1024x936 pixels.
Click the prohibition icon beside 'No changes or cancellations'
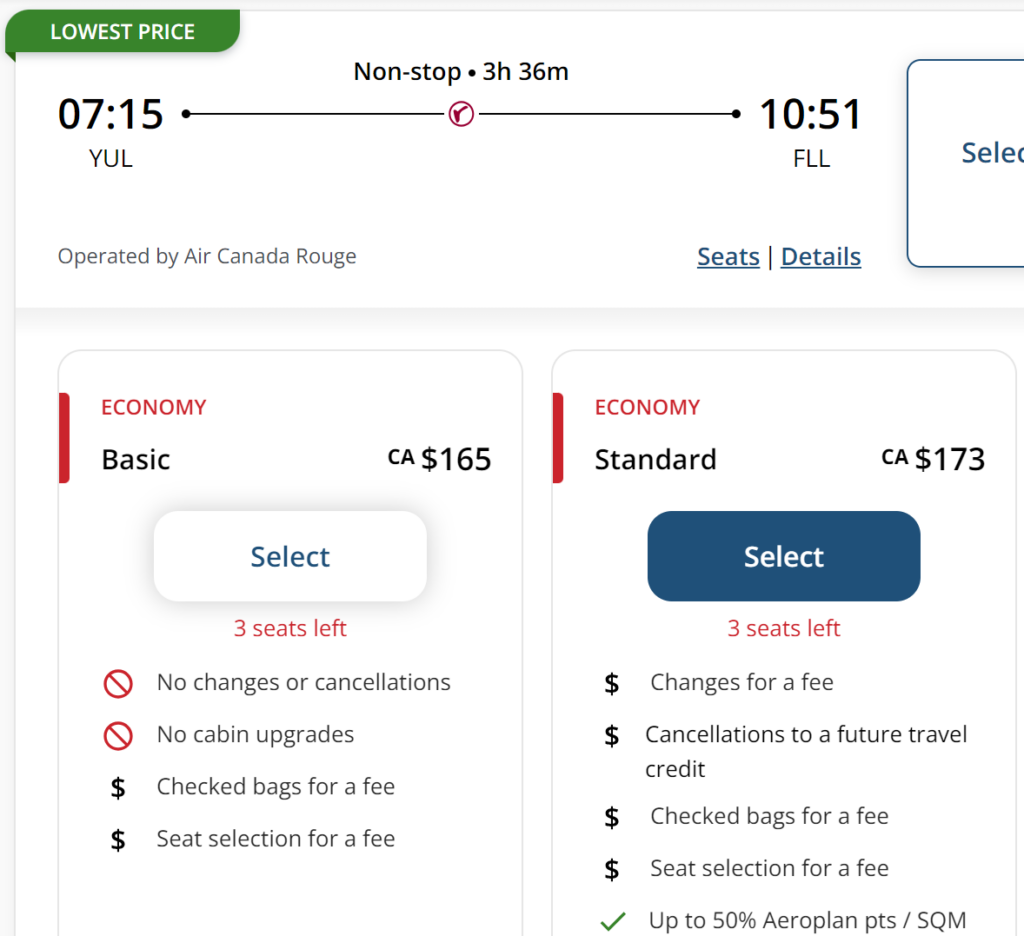[x=119, y=683]
